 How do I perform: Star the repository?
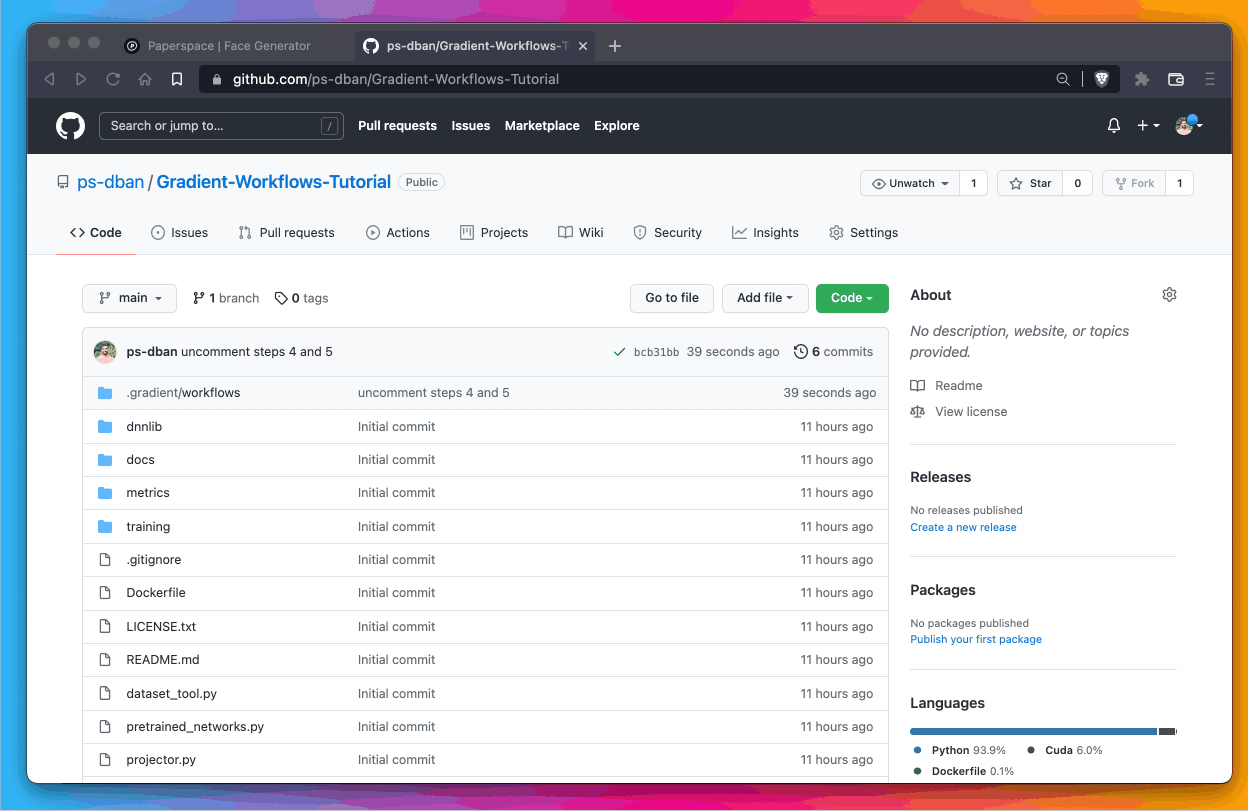[x=1030, y=183]
